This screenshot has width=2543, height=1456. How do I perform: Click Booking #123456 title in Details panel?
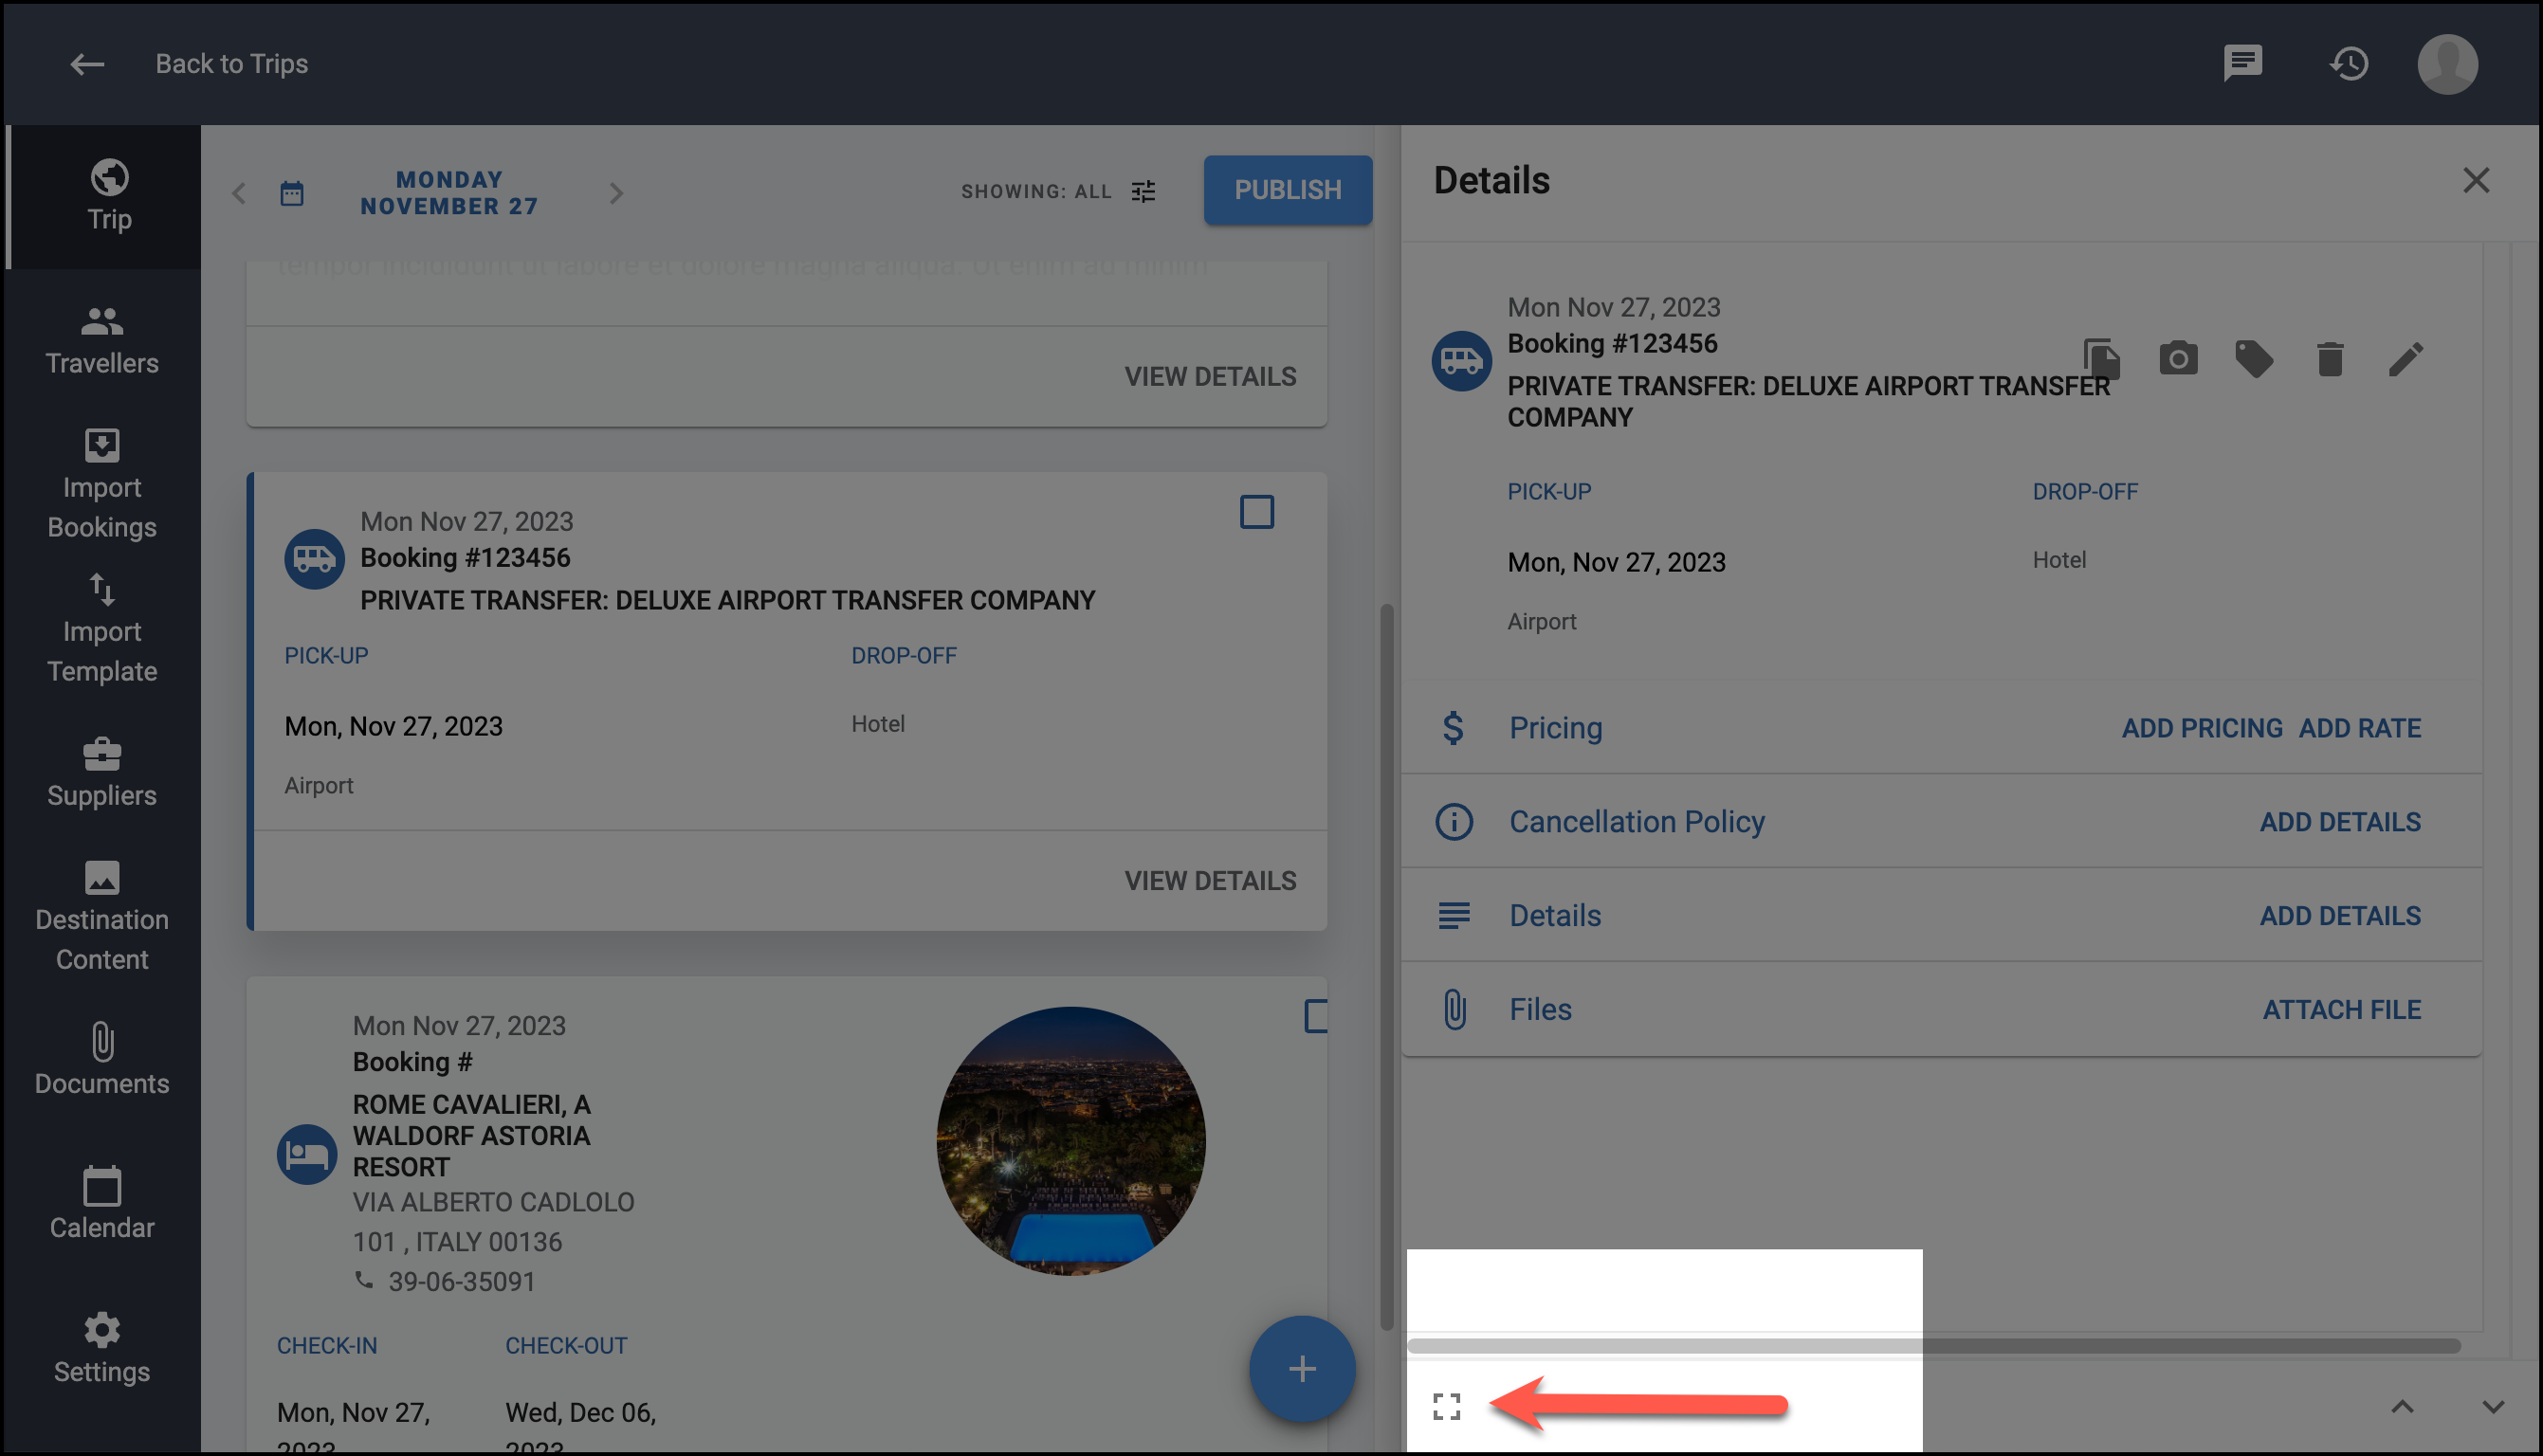(x=1612, y=343)
